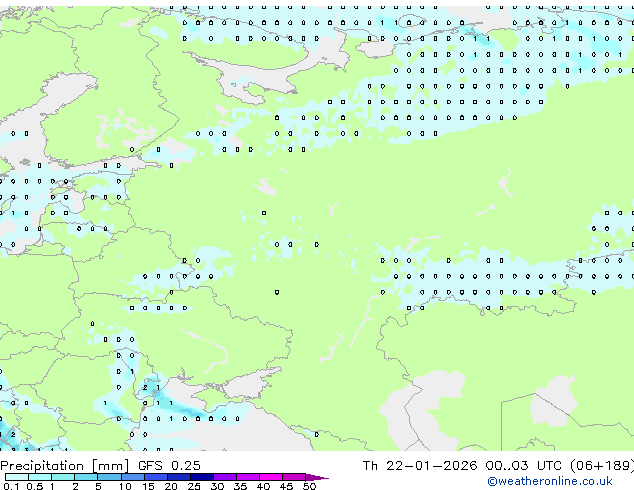The image size is (634, 490).
Task: Select the 5–10 mm legend color swatch
Action: tap(109, 477)
